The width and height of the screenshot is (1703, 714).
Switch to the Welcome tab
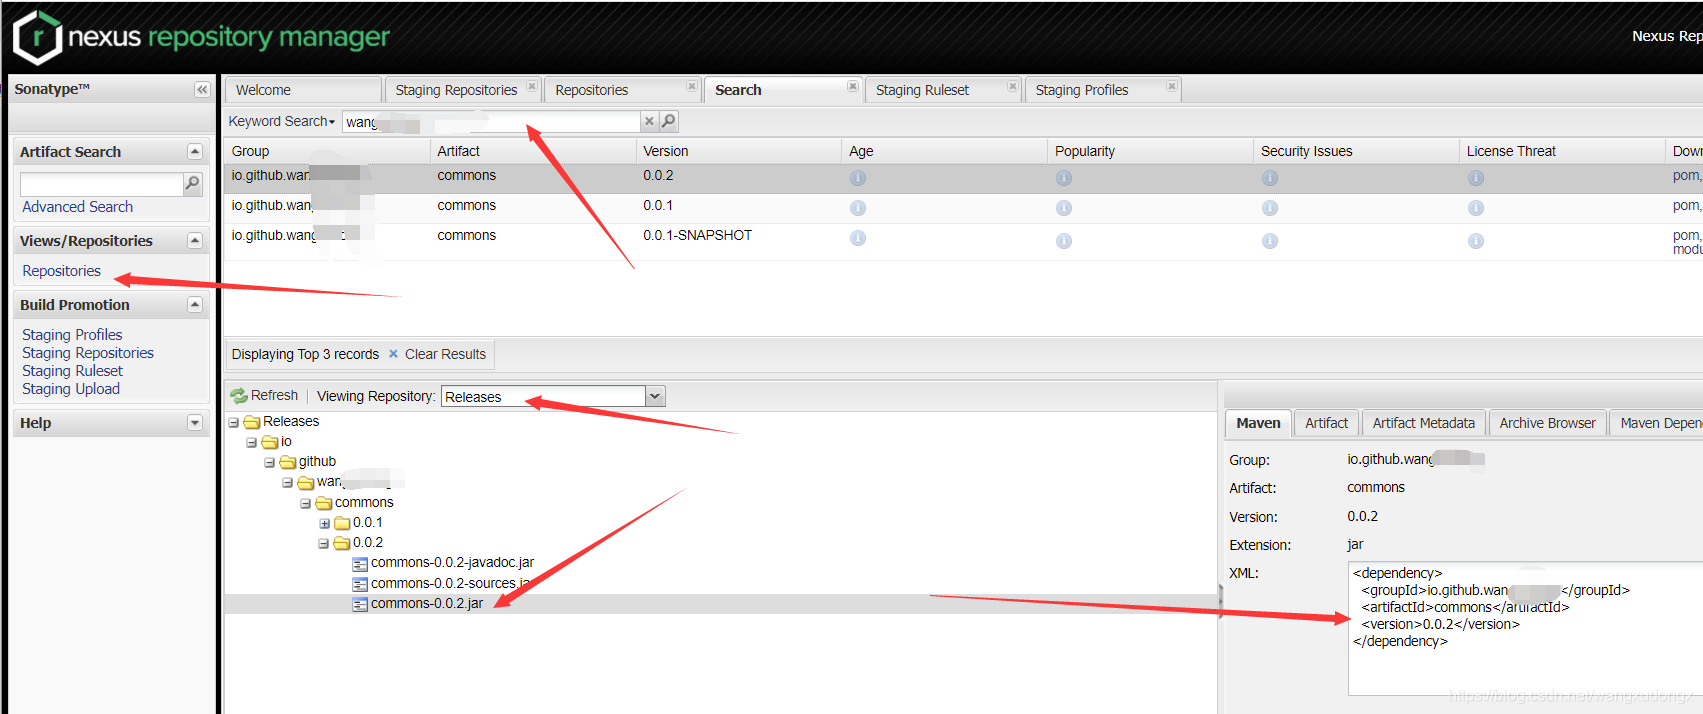pyautogui.click(x=302, y=90)
